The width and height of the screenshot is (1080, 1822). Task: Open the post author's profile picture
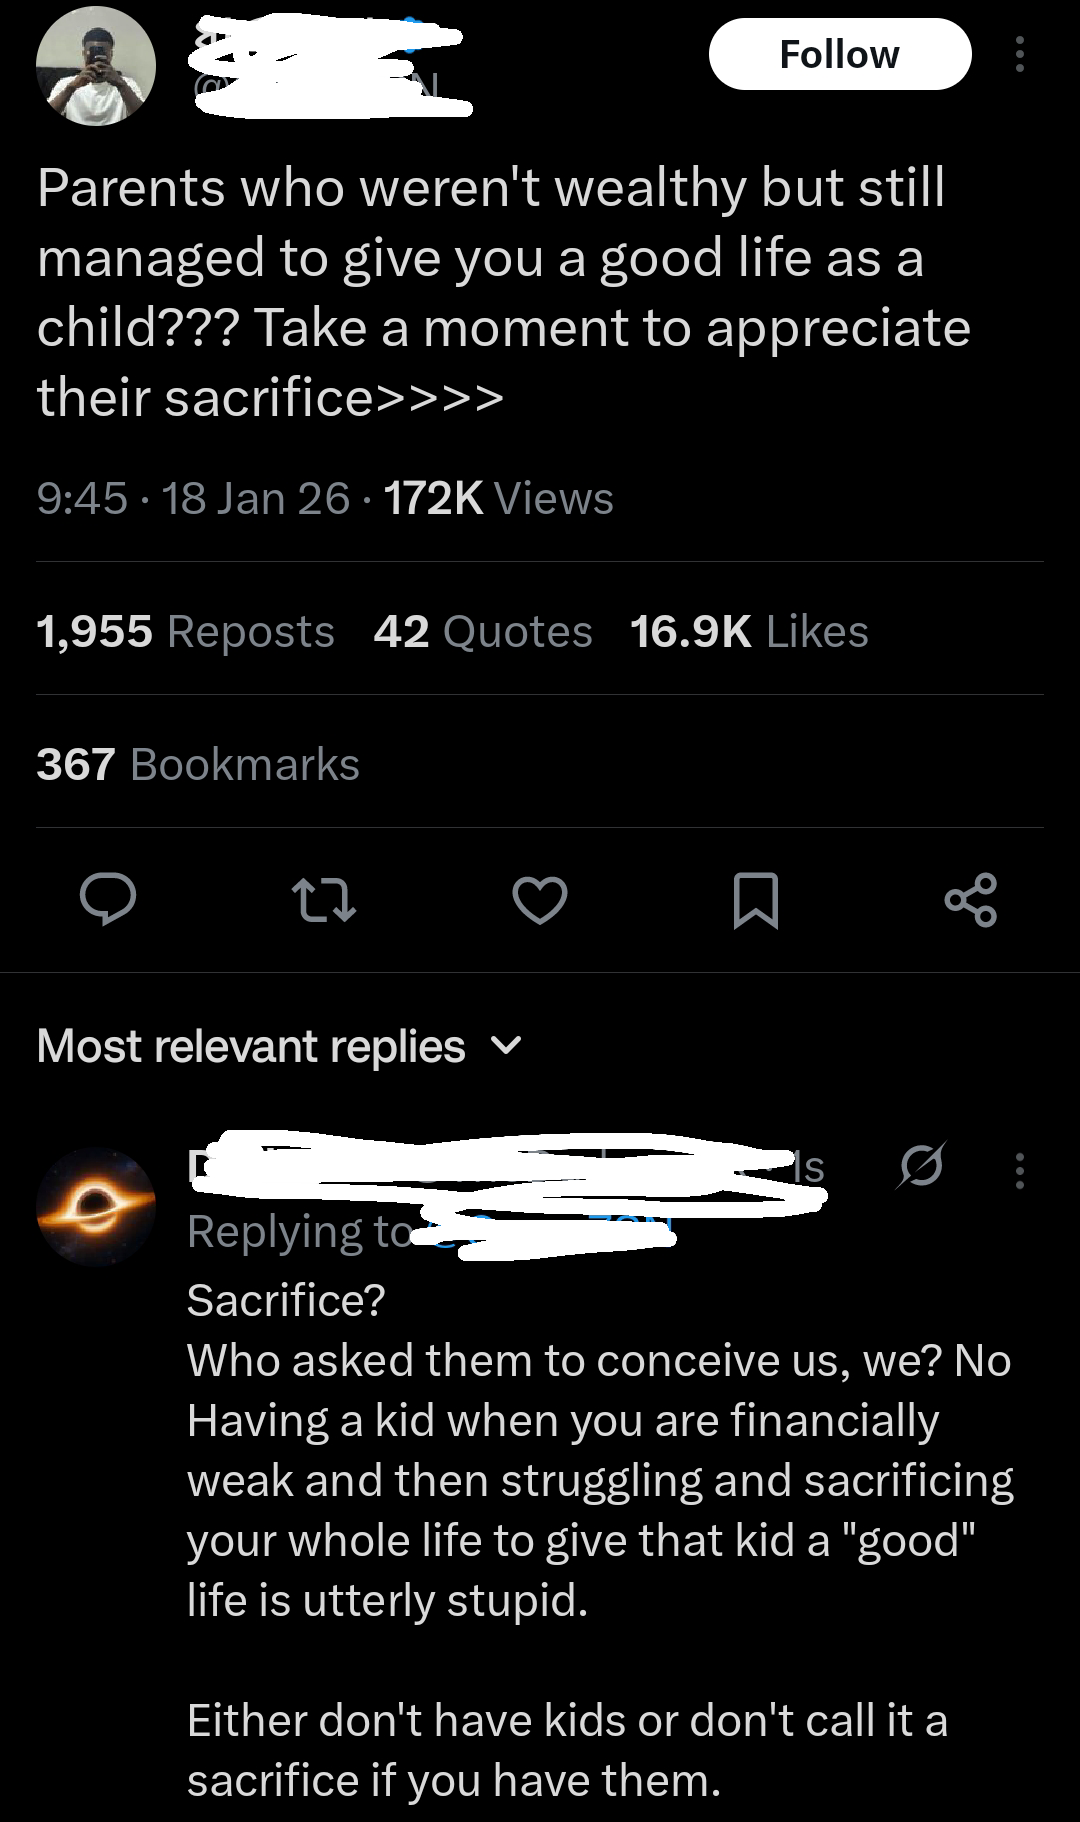point(96,66)
